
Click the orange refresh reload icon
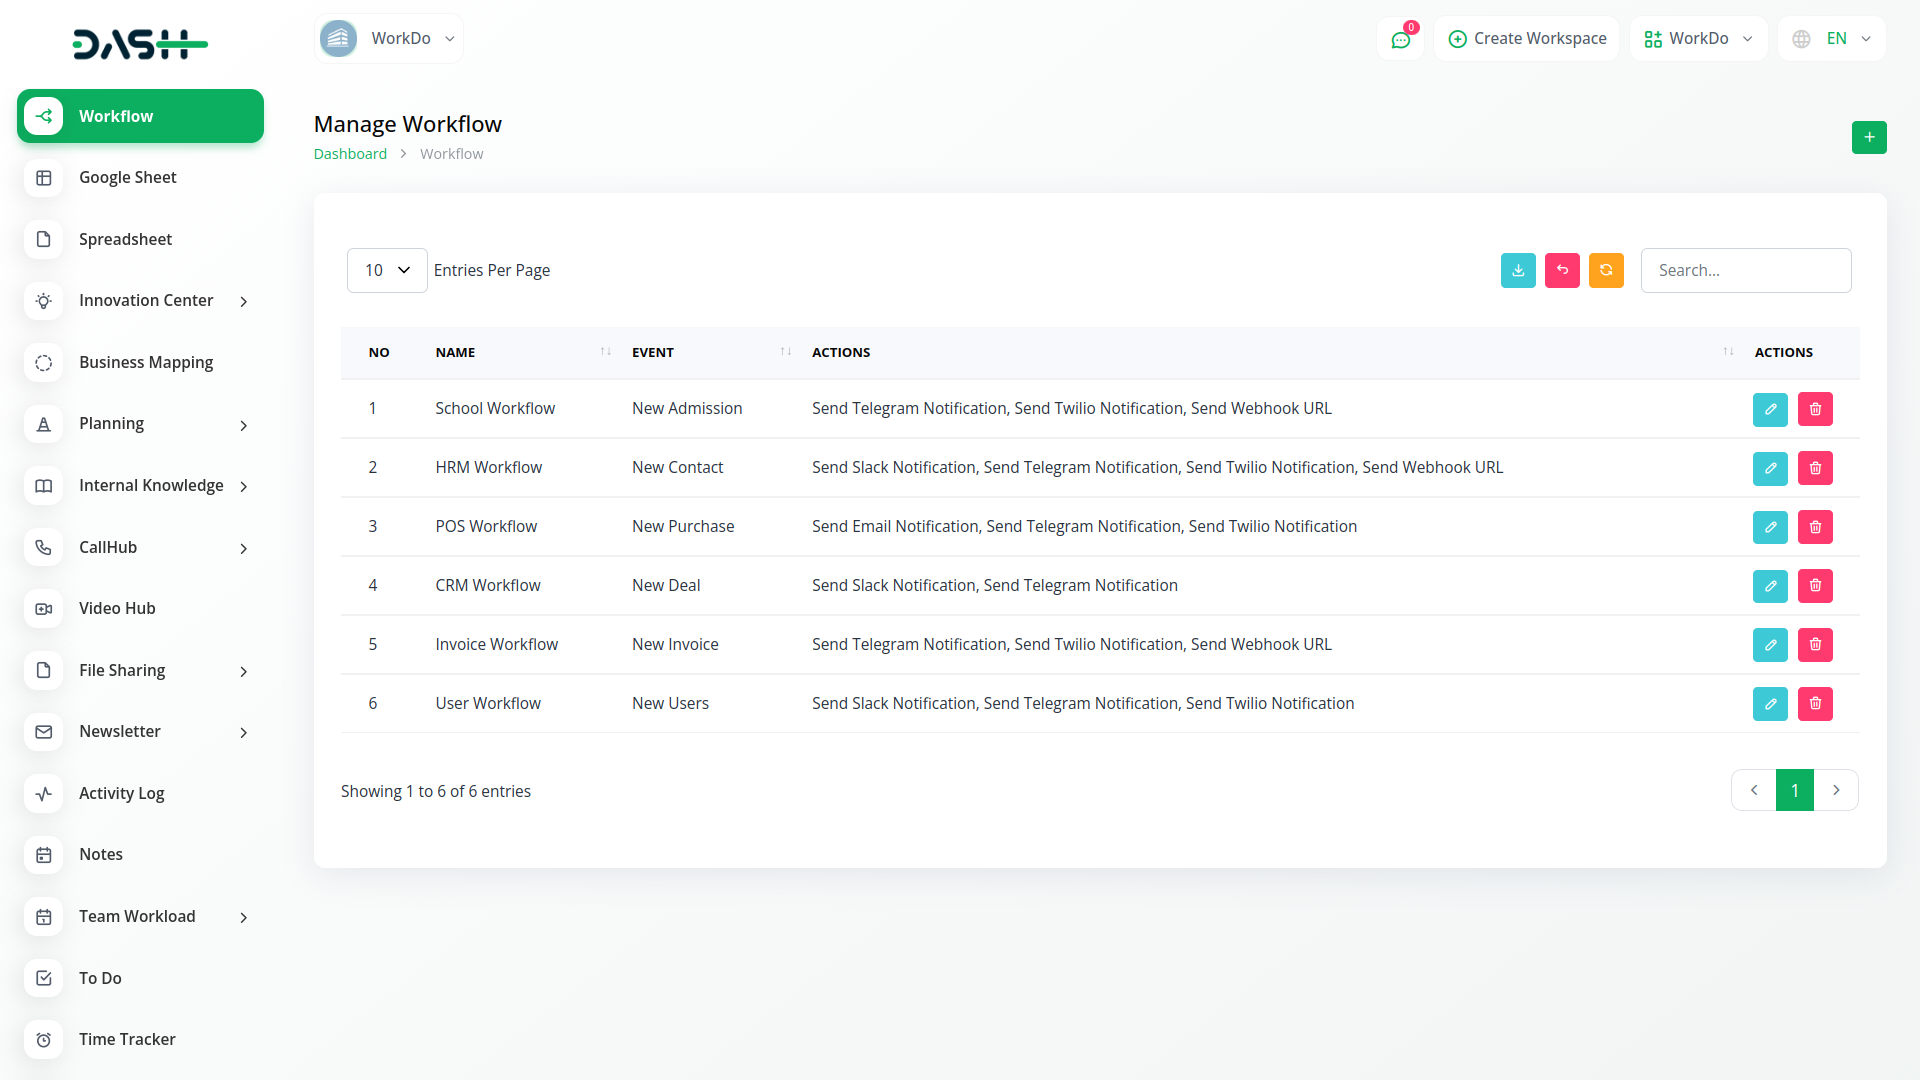(x=1606, y=270)
